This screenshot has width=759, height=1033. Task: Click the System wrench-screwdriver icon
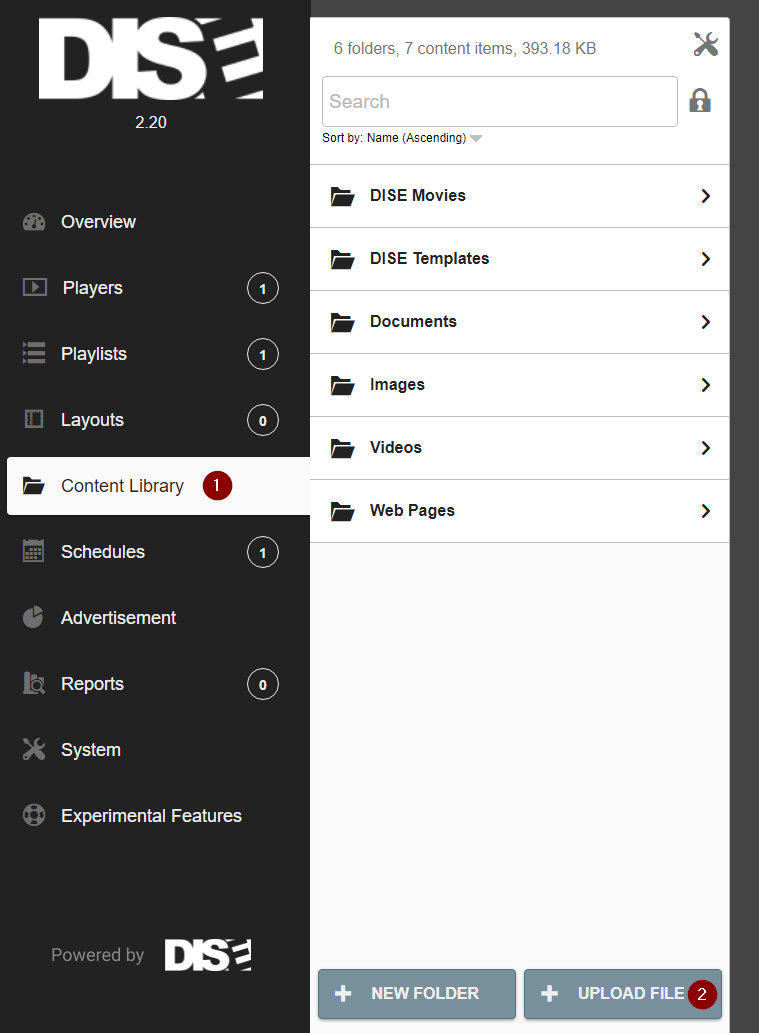(34, 749)
